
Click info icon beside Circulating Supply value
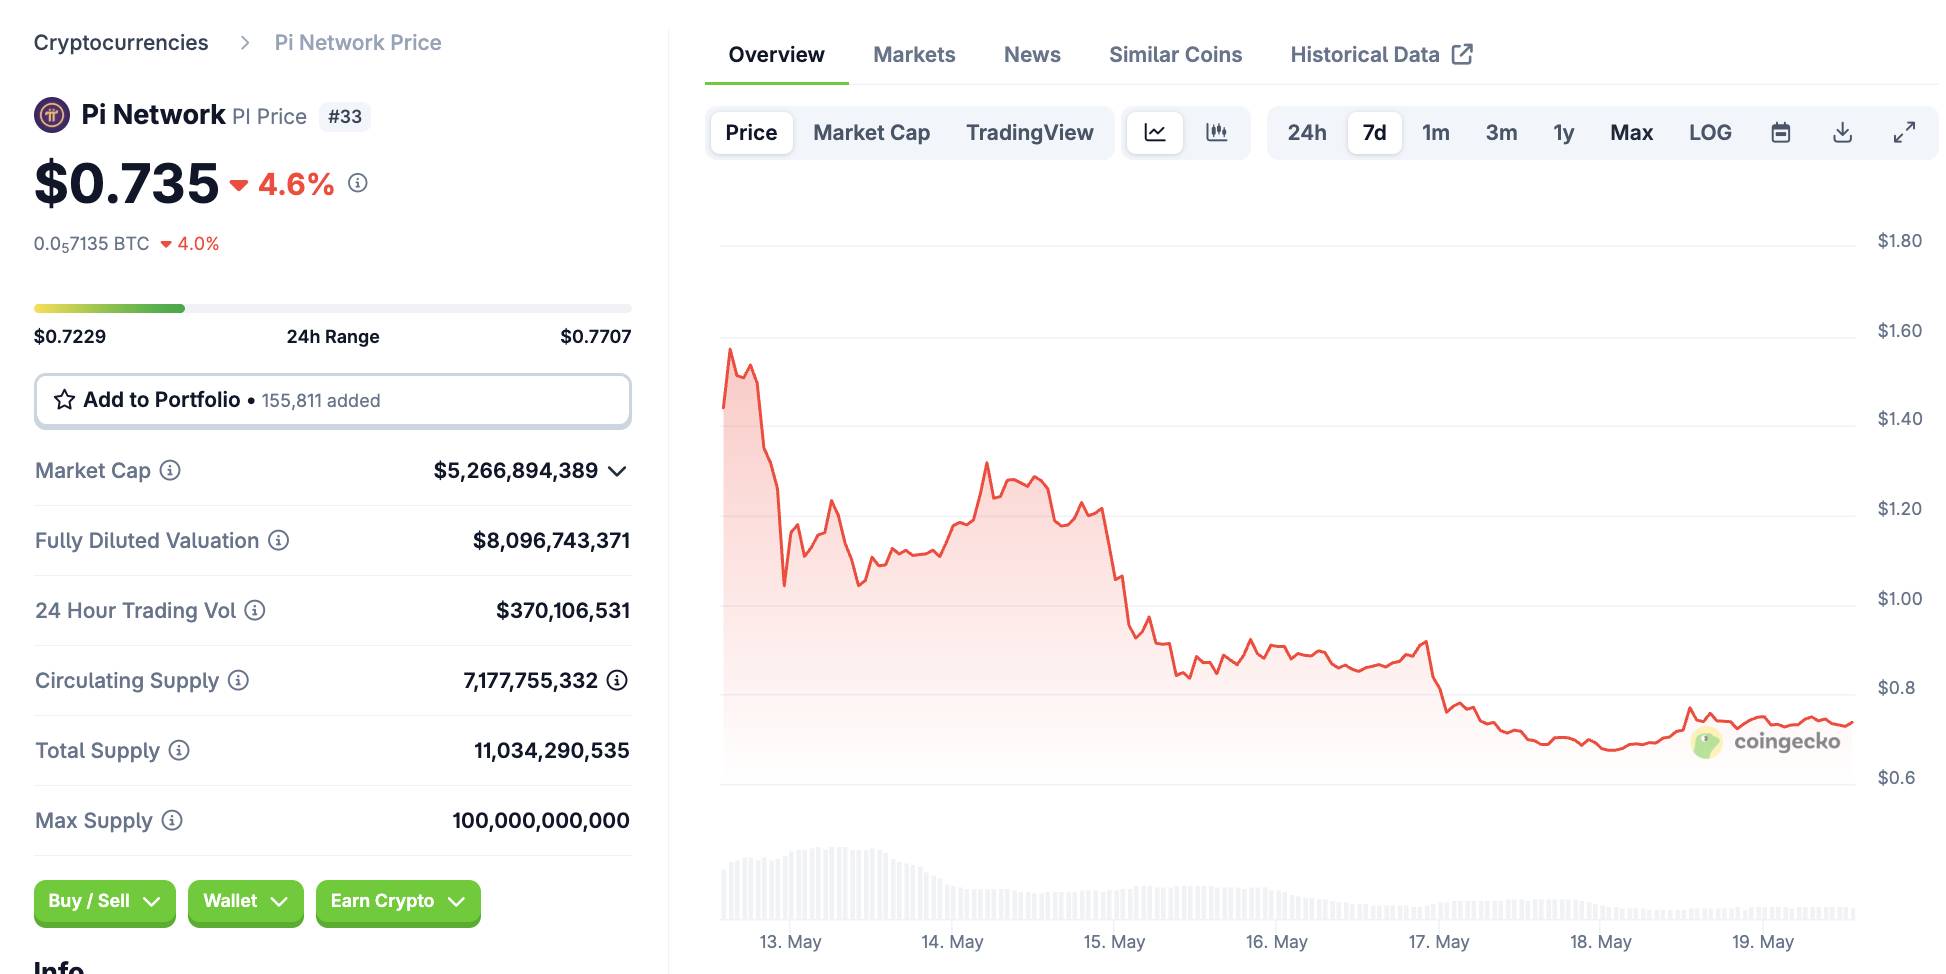(618, 680)
